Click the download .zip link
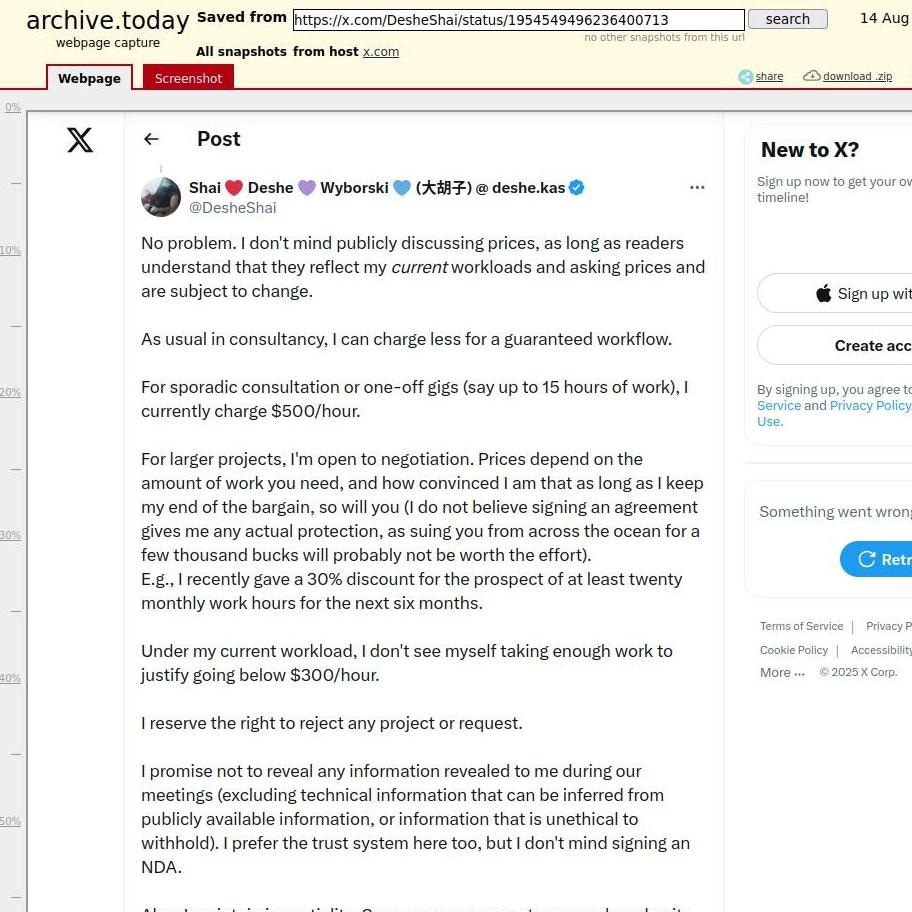The height and width of the screenshot is (912, 912). click(856, 76)
